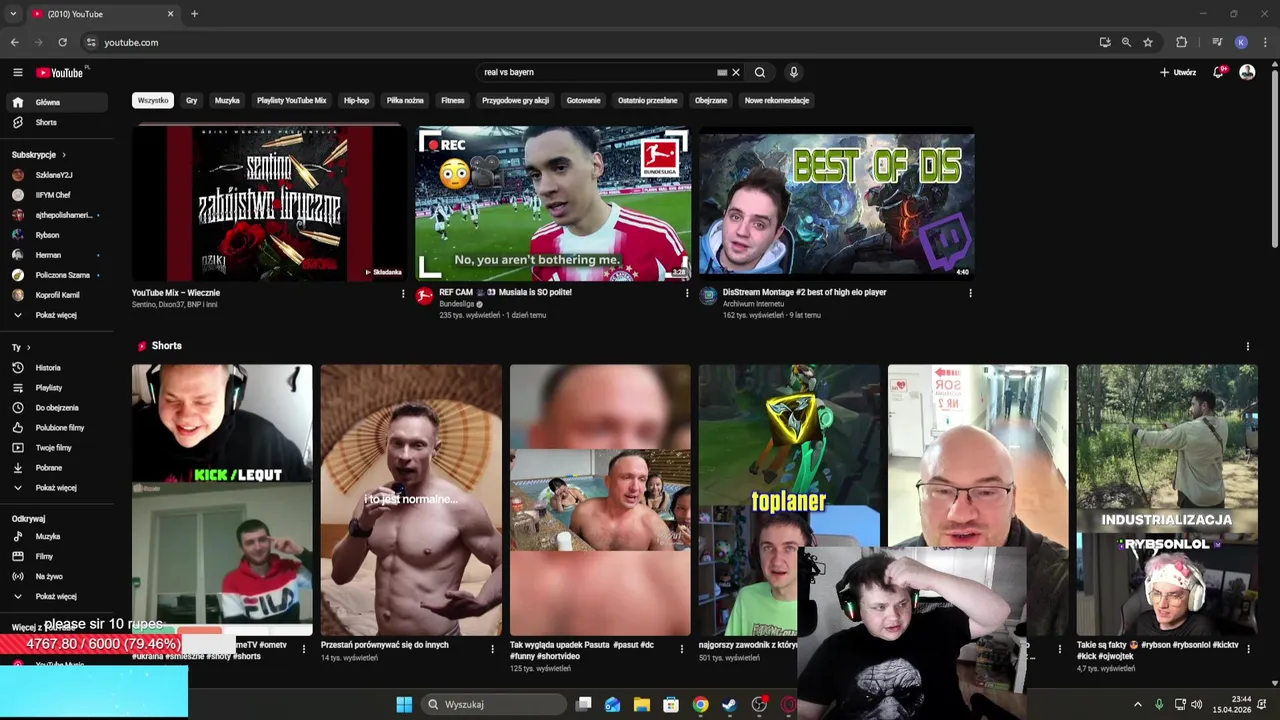1280x720 pixels.
Task: Expand Pokaż więcej below Koprofil Kamil
Action: [57, 315]
